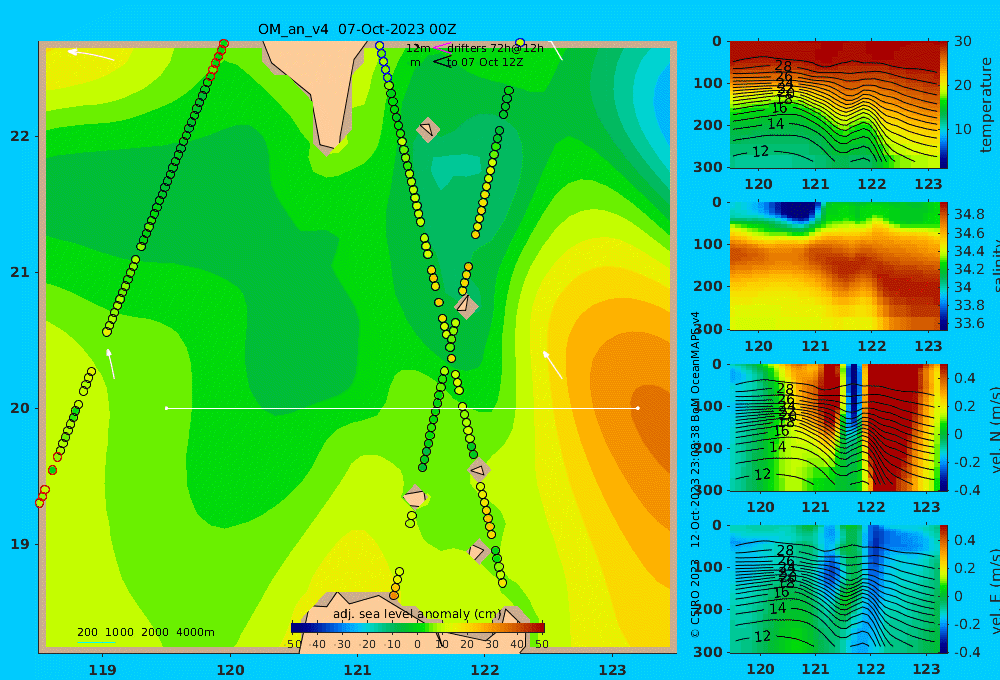Select the 'to 07 Oct 12Z' legend text
Screen dimensions: 1000x680
point(485,63)
